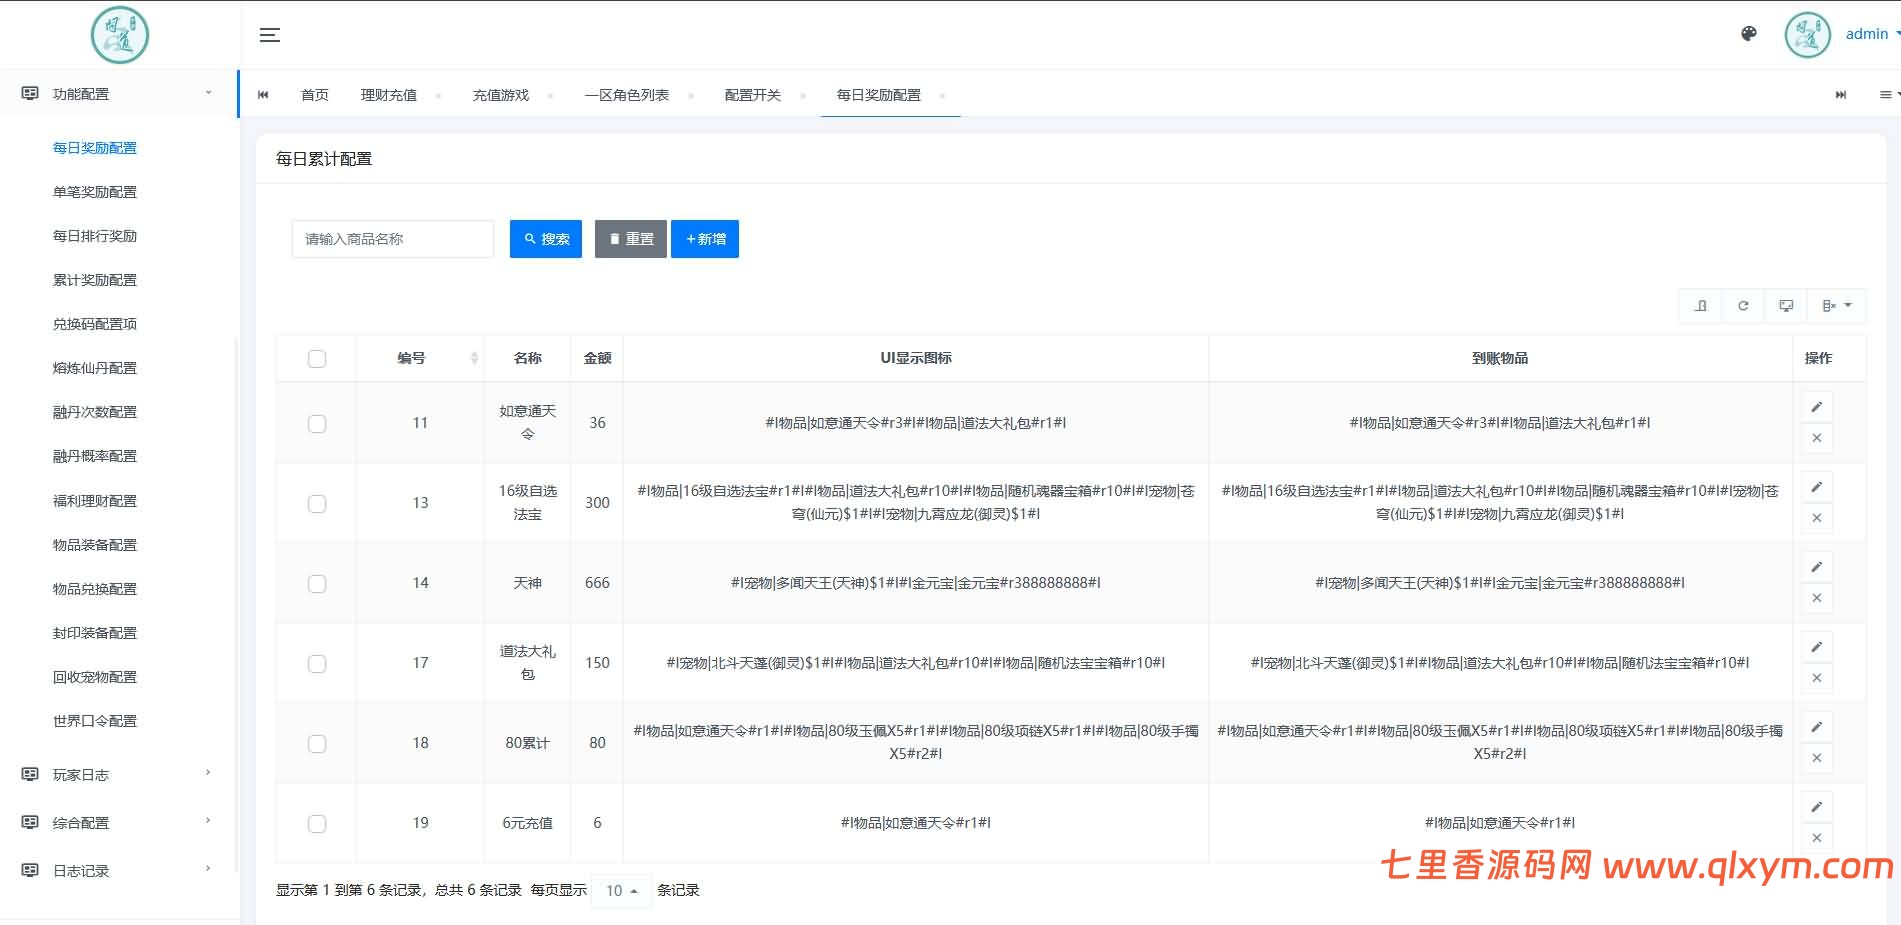Click the 新增 button to add record
Screen dimensions: 1901x925
click(705, 238)
